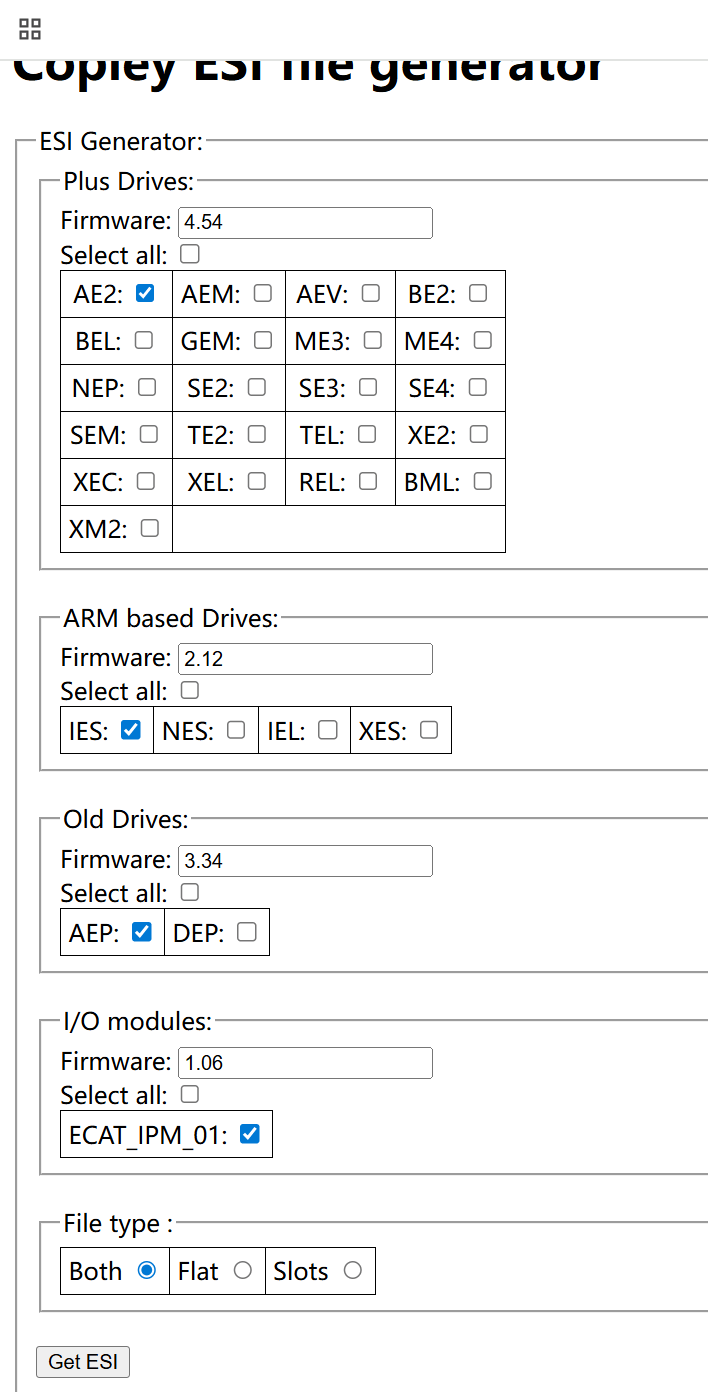Image resolution: width=708 pixels, height=1392 pixels.
Task: Enable the XM2 checkbox
Action: (150, 528)
